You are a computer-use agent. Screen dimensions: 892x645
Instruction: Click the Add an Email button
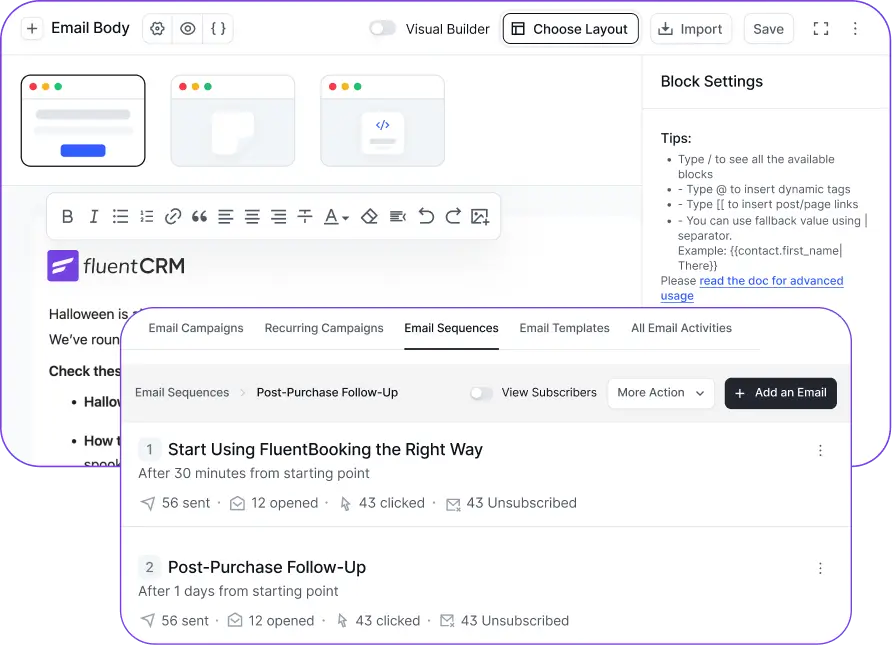(780, 393)
